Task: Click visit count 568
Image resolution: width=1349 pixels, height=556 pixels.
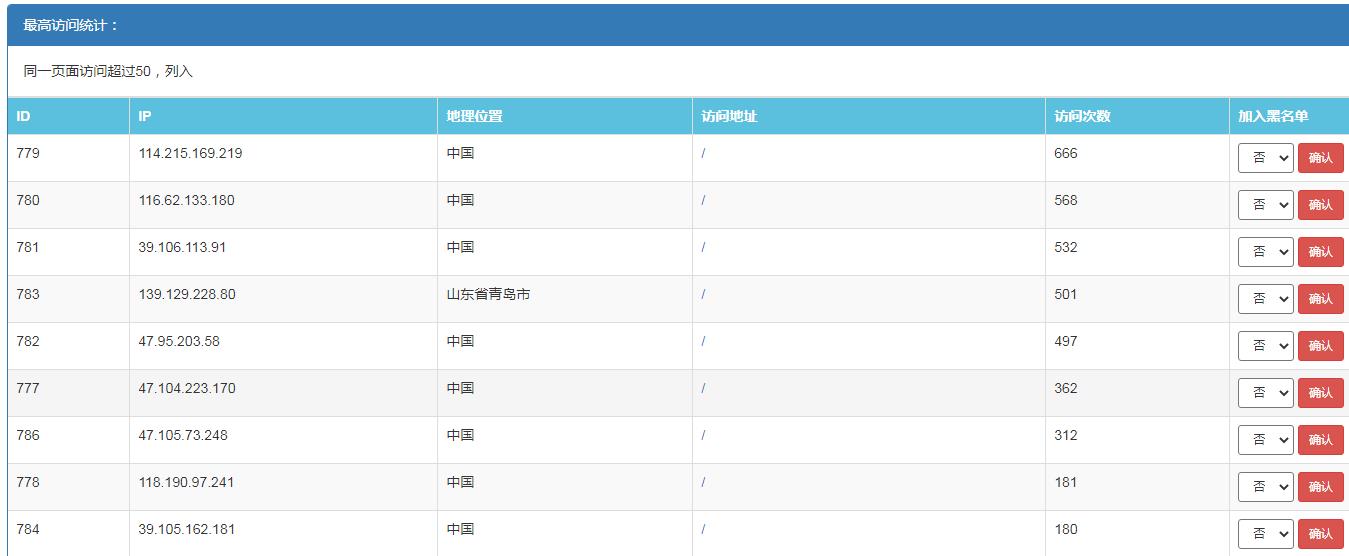Action: coord(1066,201)
